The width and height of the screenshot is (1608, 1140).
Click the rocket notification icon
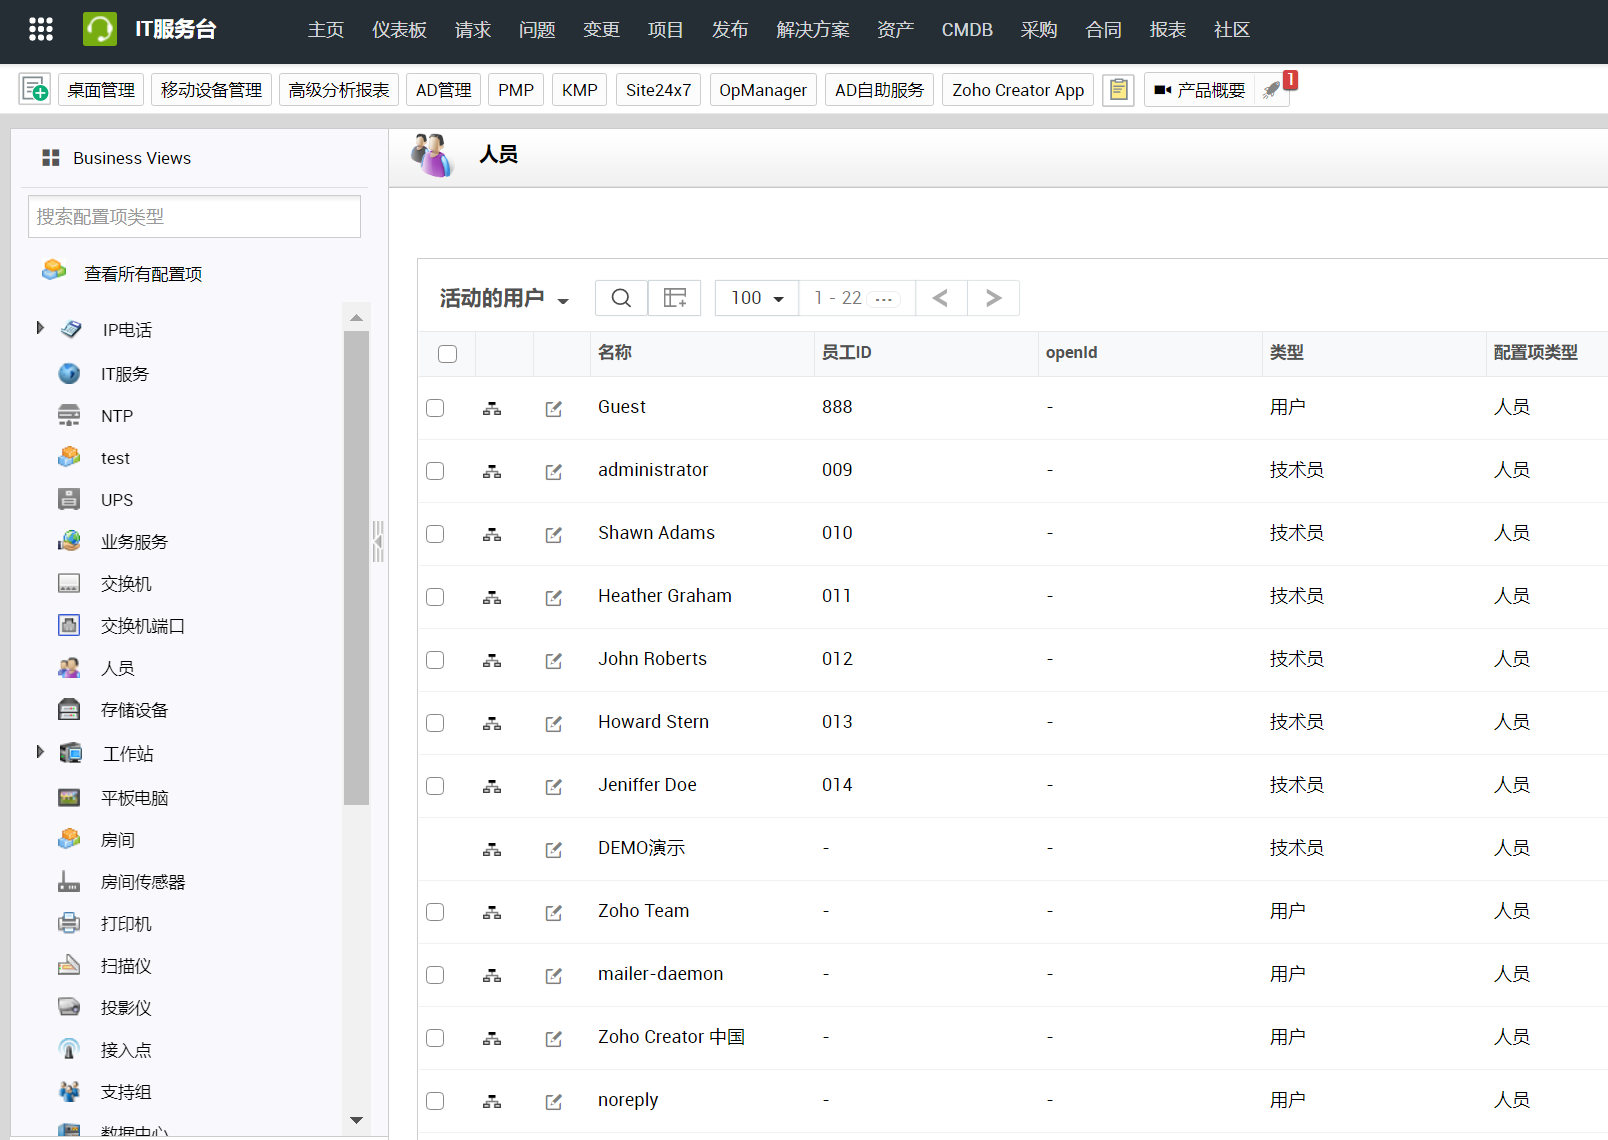[x=1272, y=90]
